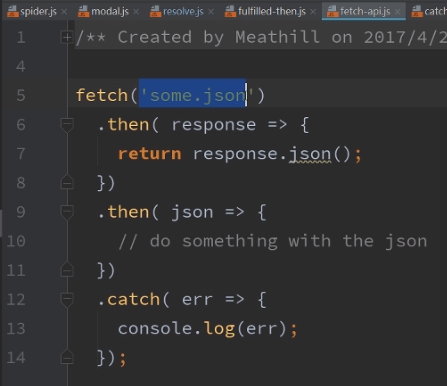The width and height of the screenshot is (447, 386).
Task: Click line number 5 in gutter
Action: point(21,95)
